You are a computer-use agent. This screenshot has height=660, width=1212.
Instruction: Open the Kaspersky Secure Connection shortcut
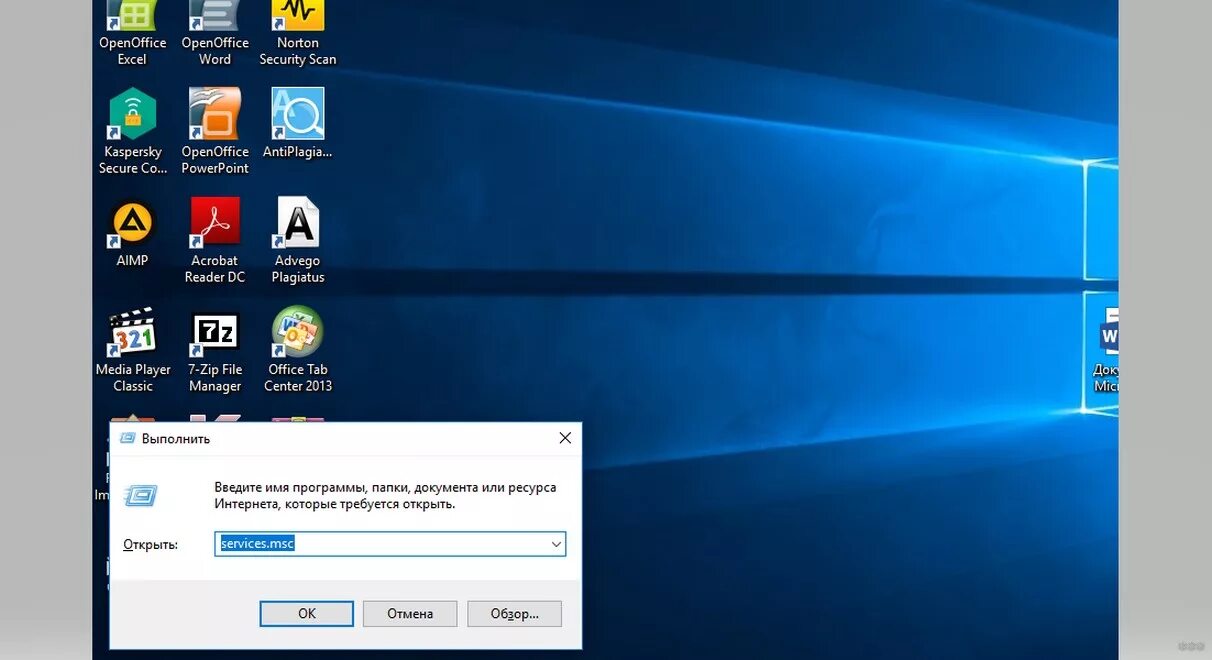click(x=133, y=130)
